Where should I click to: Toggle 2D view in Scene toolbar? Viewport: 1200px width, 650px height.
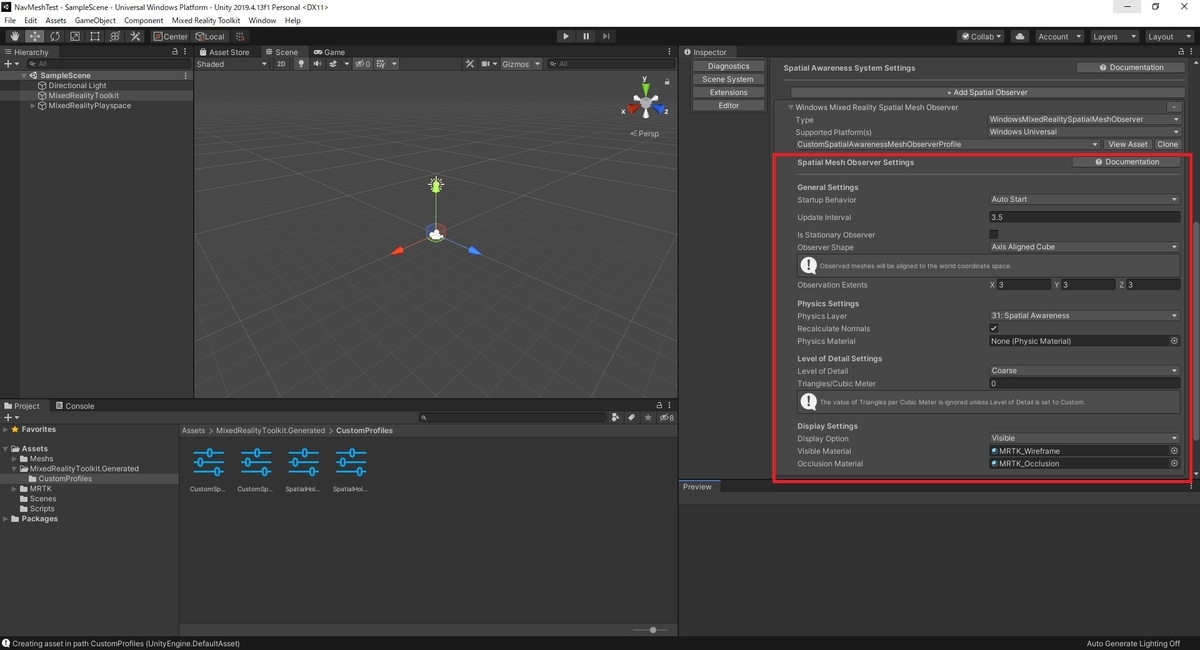pyautogui.click(x=281, y=64)
